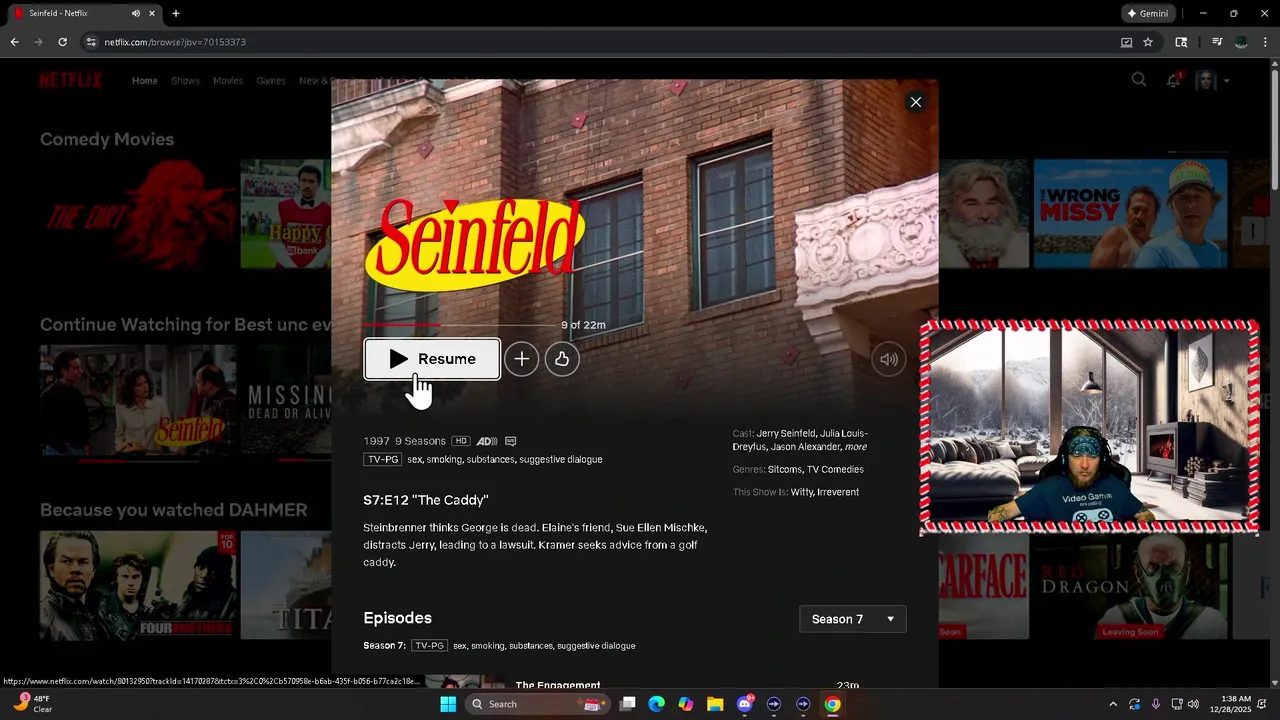Open the Season 7 dropdown
This screenshot has height=720, width=1280.
point(853,619)
